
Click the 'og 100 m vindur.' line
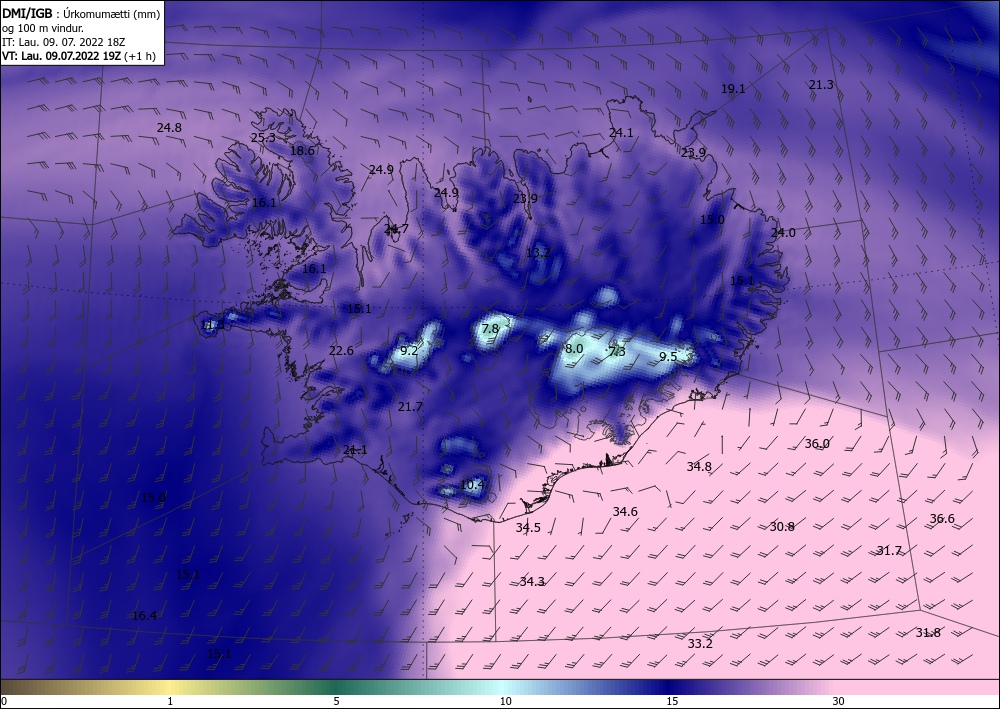pyautogui.click(x=43, y=28)
